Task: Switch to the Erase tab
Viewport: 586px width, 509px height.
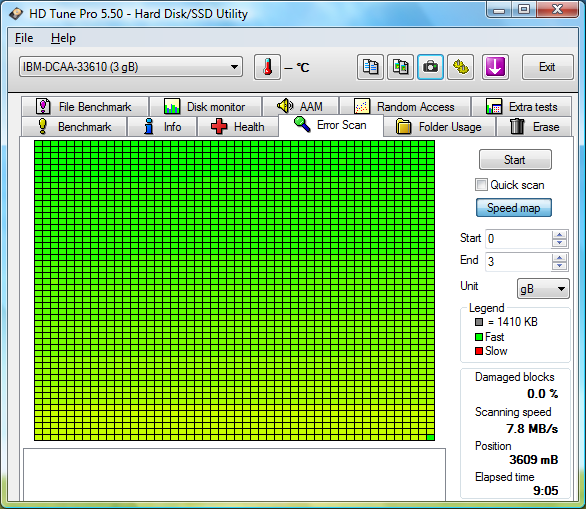Action: [534, 127]
